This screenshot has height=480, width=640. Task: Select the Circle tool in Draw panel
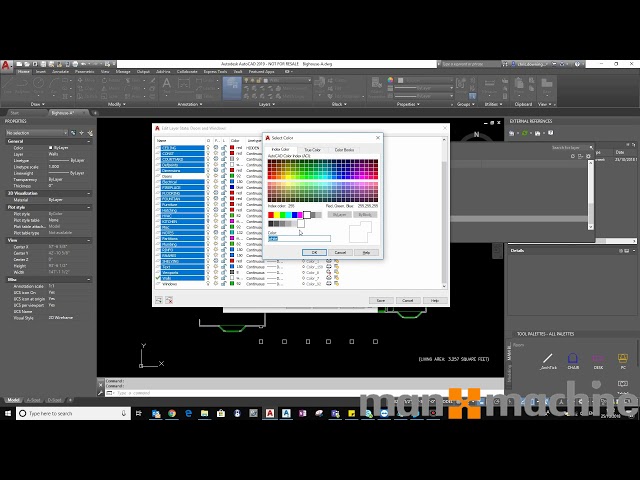point(38,84)
